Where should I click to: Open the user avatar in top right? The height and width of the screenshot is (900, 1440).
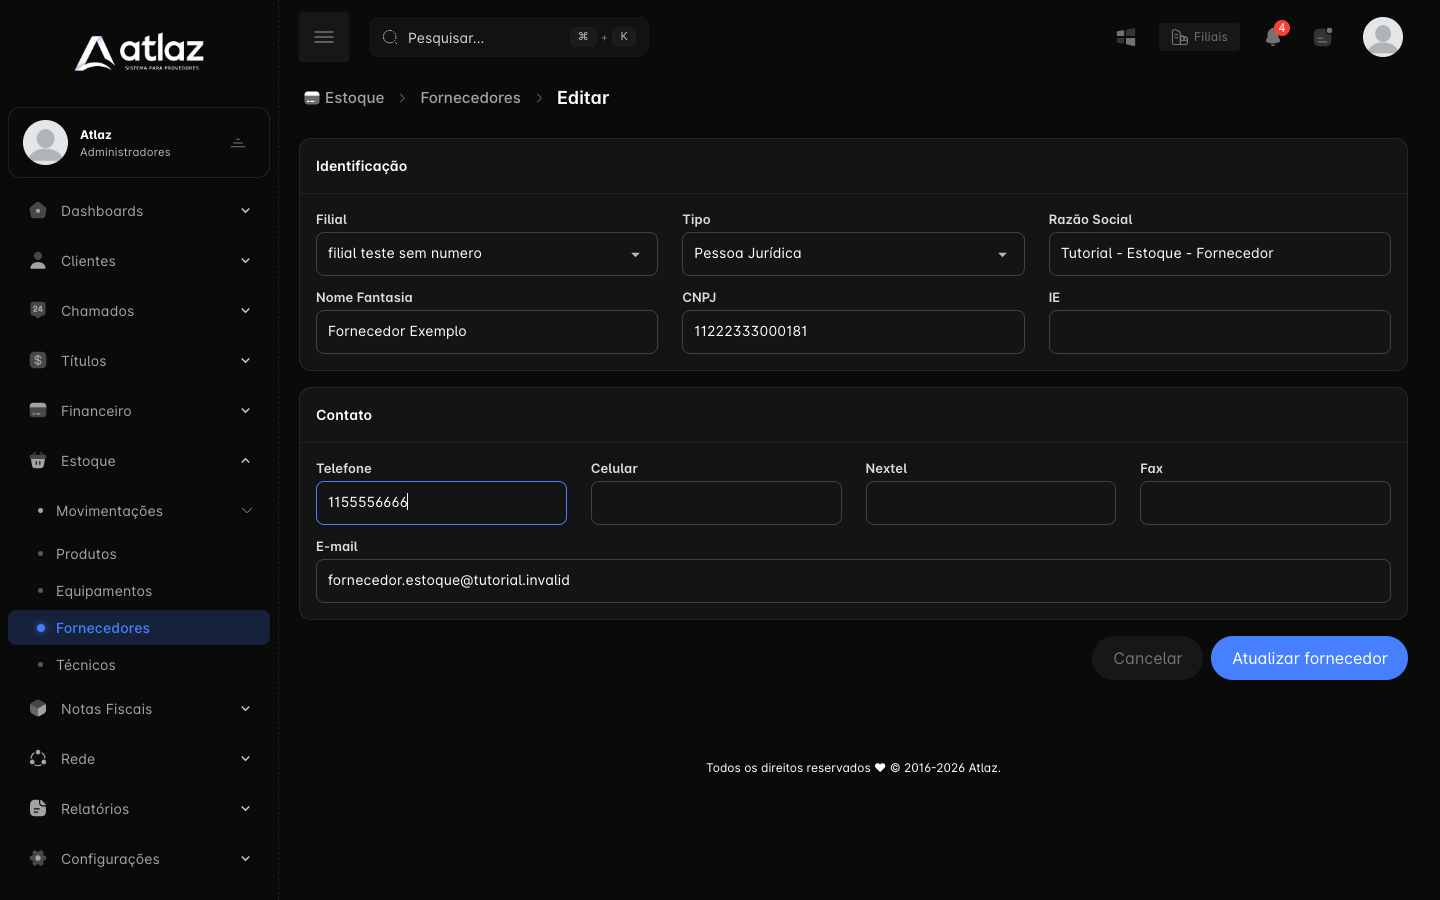point(1383,37)
